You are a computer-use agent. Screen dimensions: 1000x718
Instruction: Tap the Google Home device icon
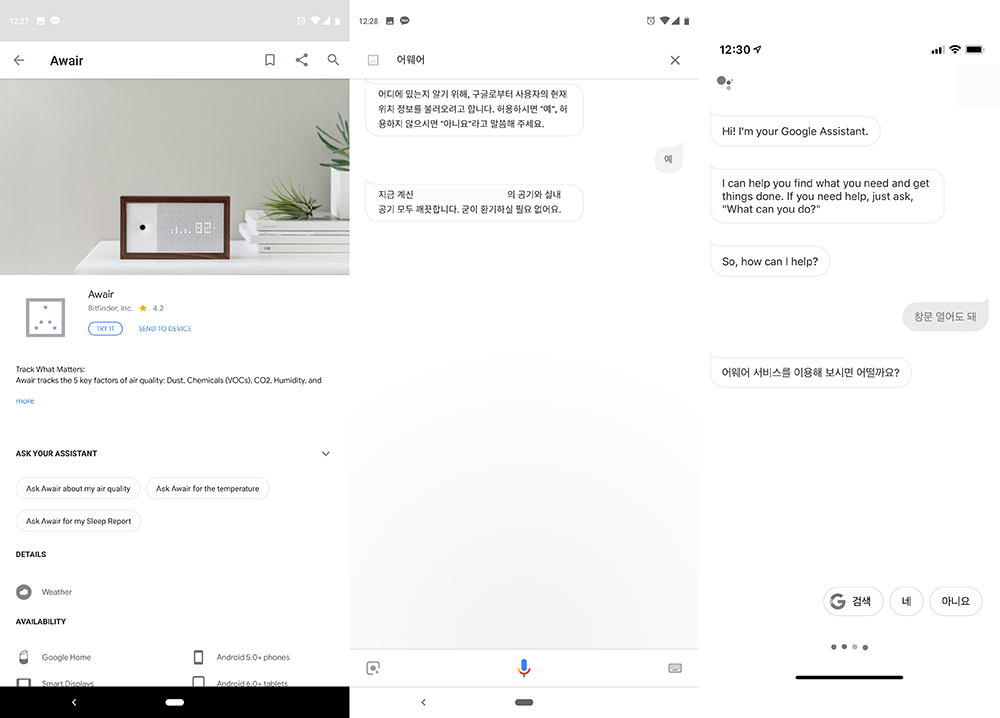24,657
